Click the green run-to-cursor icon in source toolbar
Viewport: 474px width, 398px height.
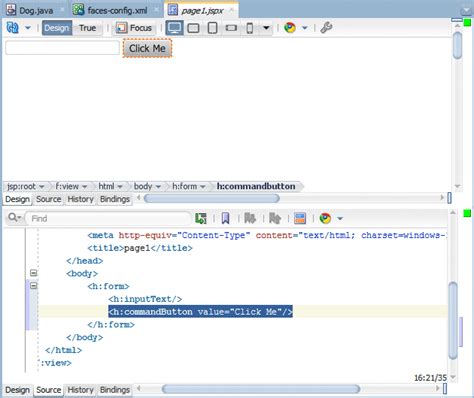[201, 218]
